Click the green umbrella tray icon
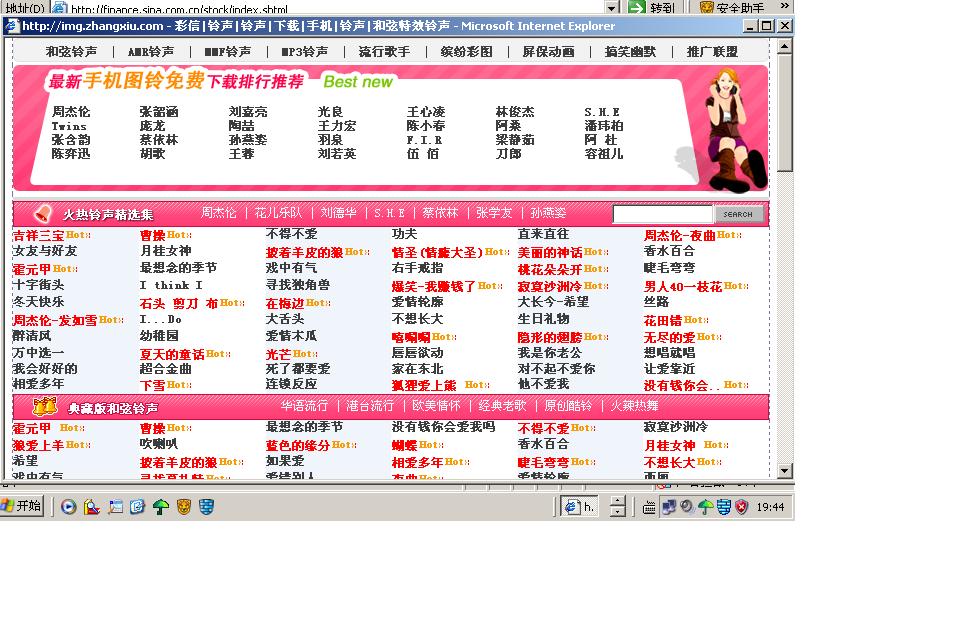 pos(706,507)
